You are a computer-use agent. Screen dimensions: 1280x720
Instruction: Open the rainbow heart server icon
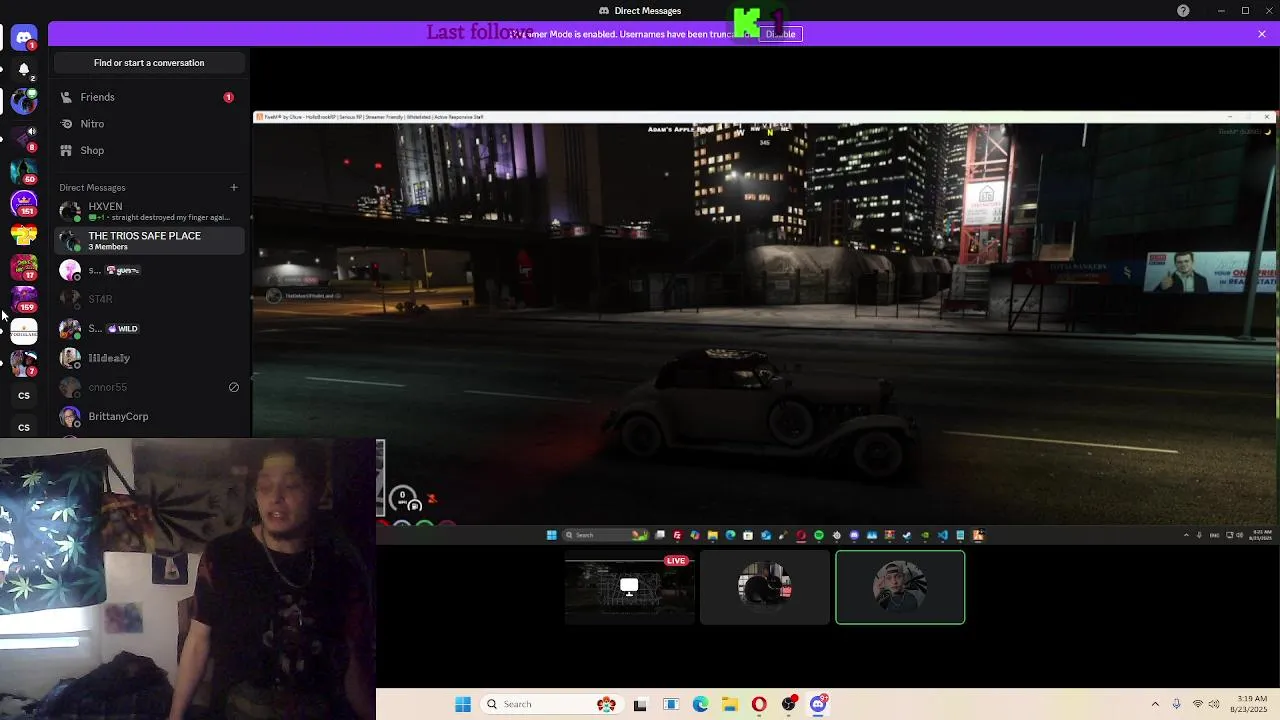point(24,235)
